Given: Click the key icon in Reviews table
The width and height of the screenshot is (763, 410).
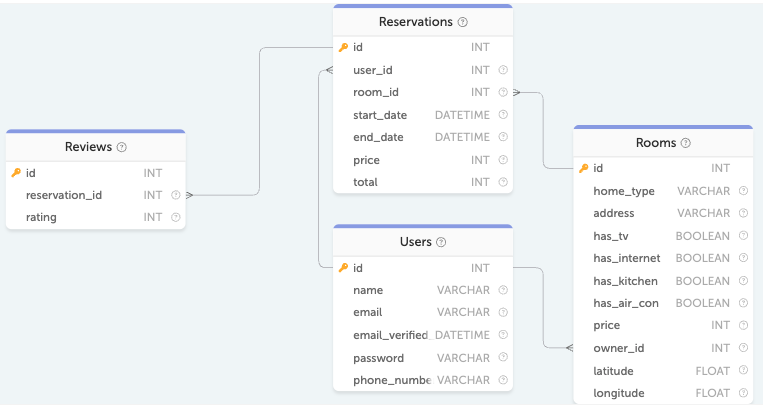Looking at the screenshot, I should coord(16,173).
